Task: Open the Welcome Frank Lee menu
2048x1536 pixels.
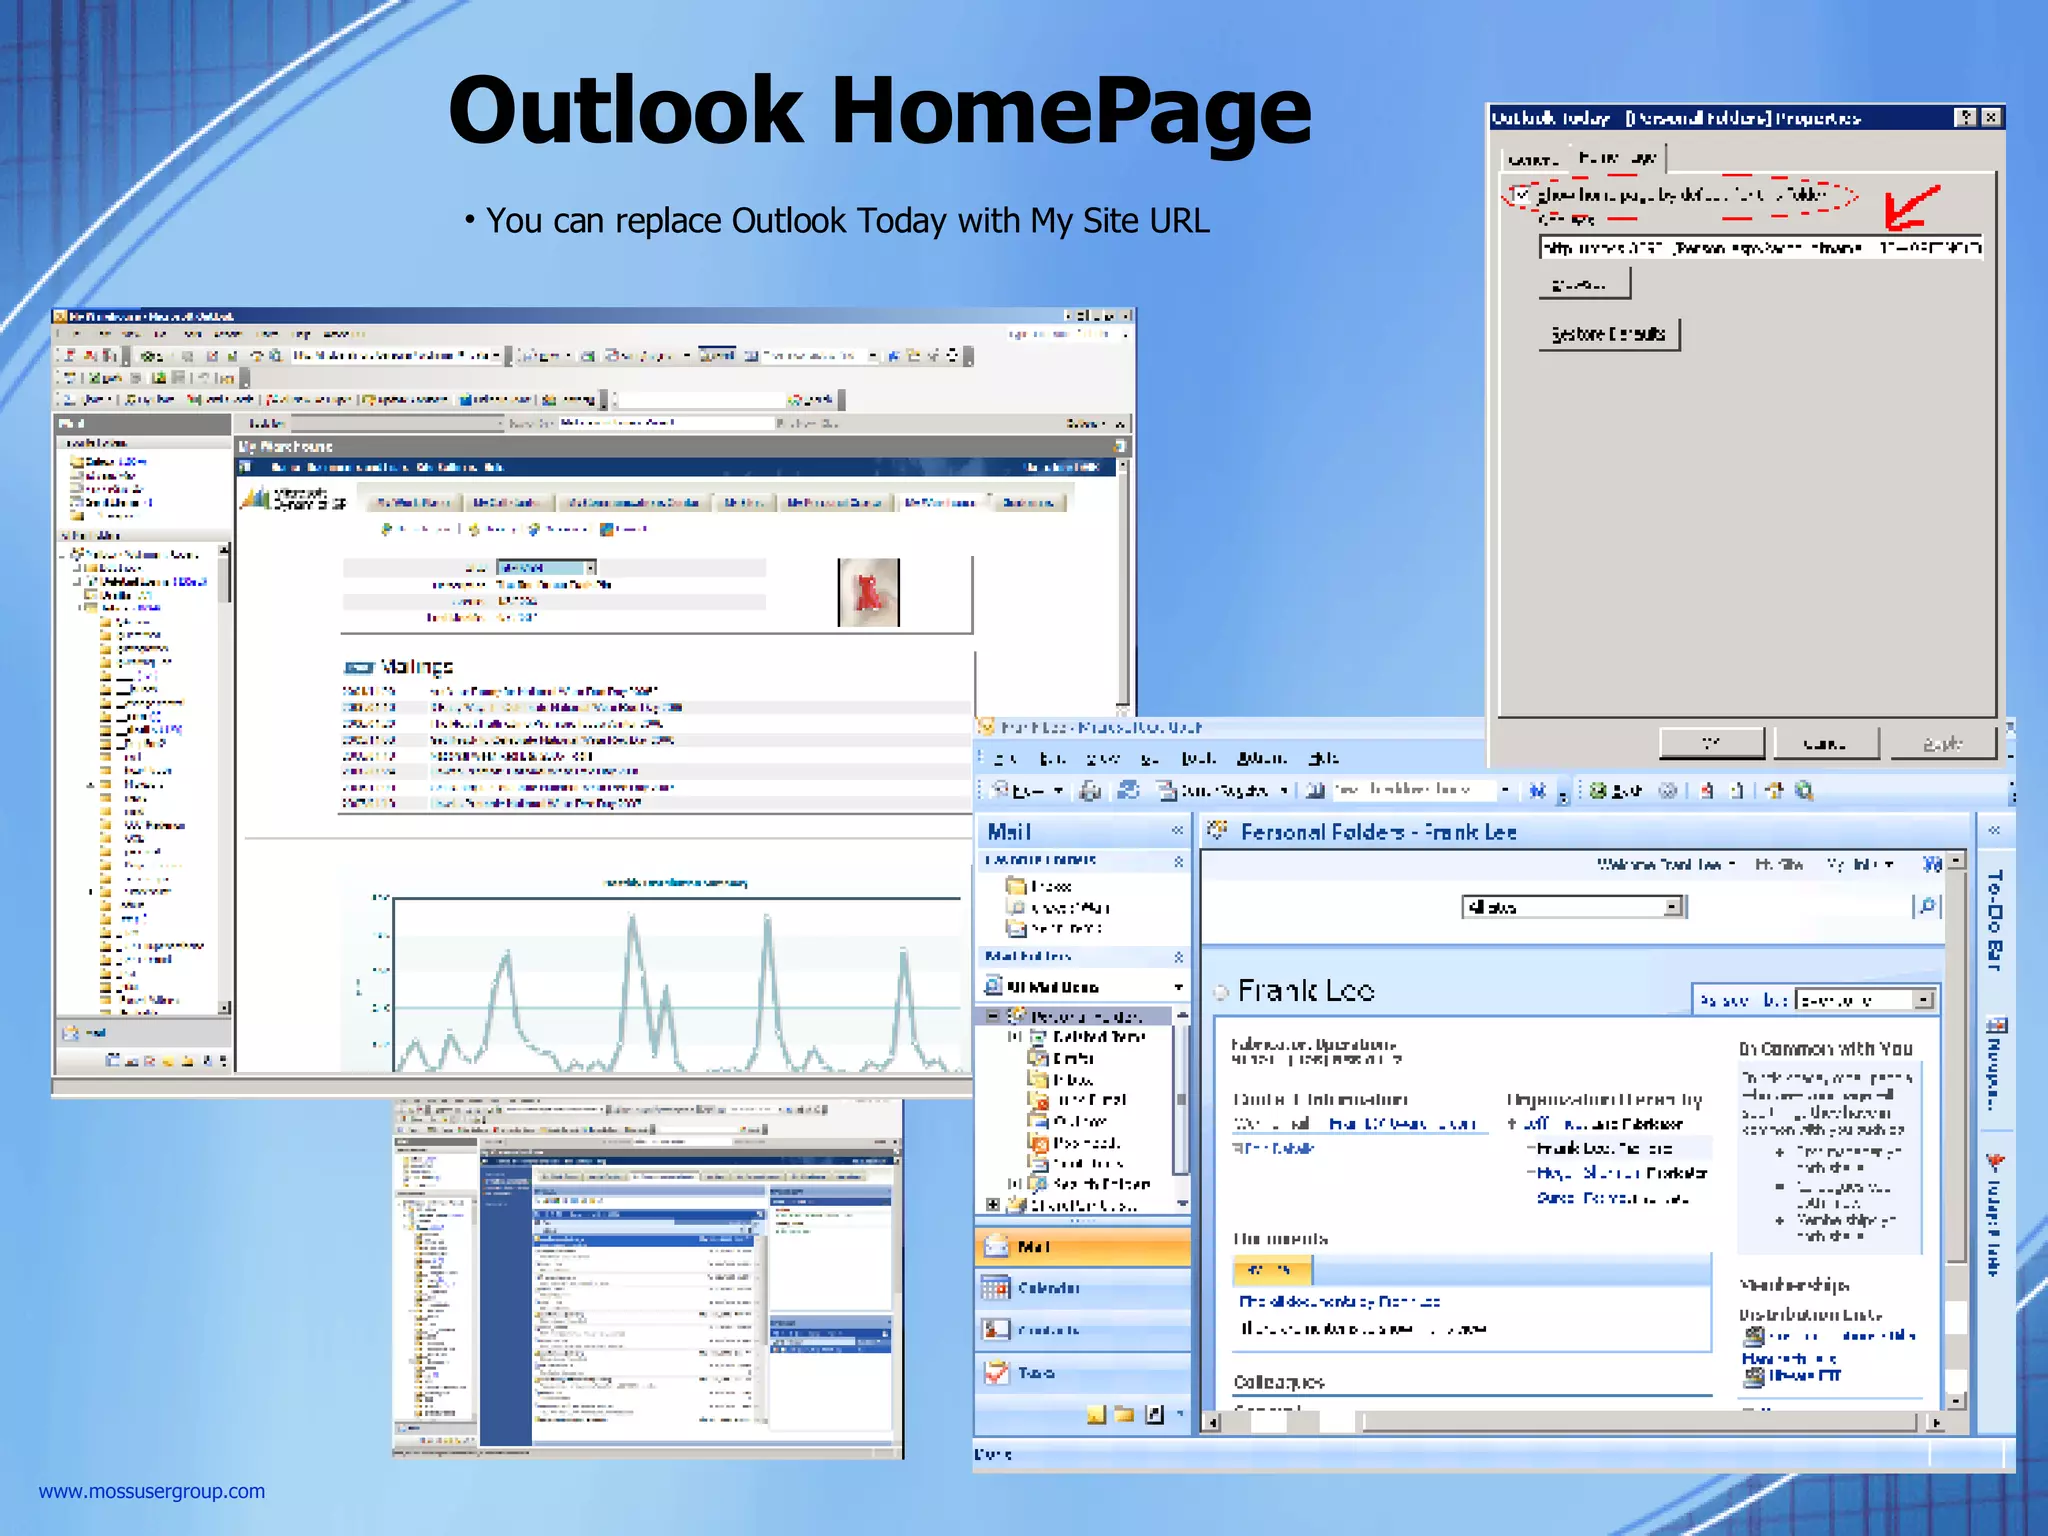Action: [x=1665, y=864]
